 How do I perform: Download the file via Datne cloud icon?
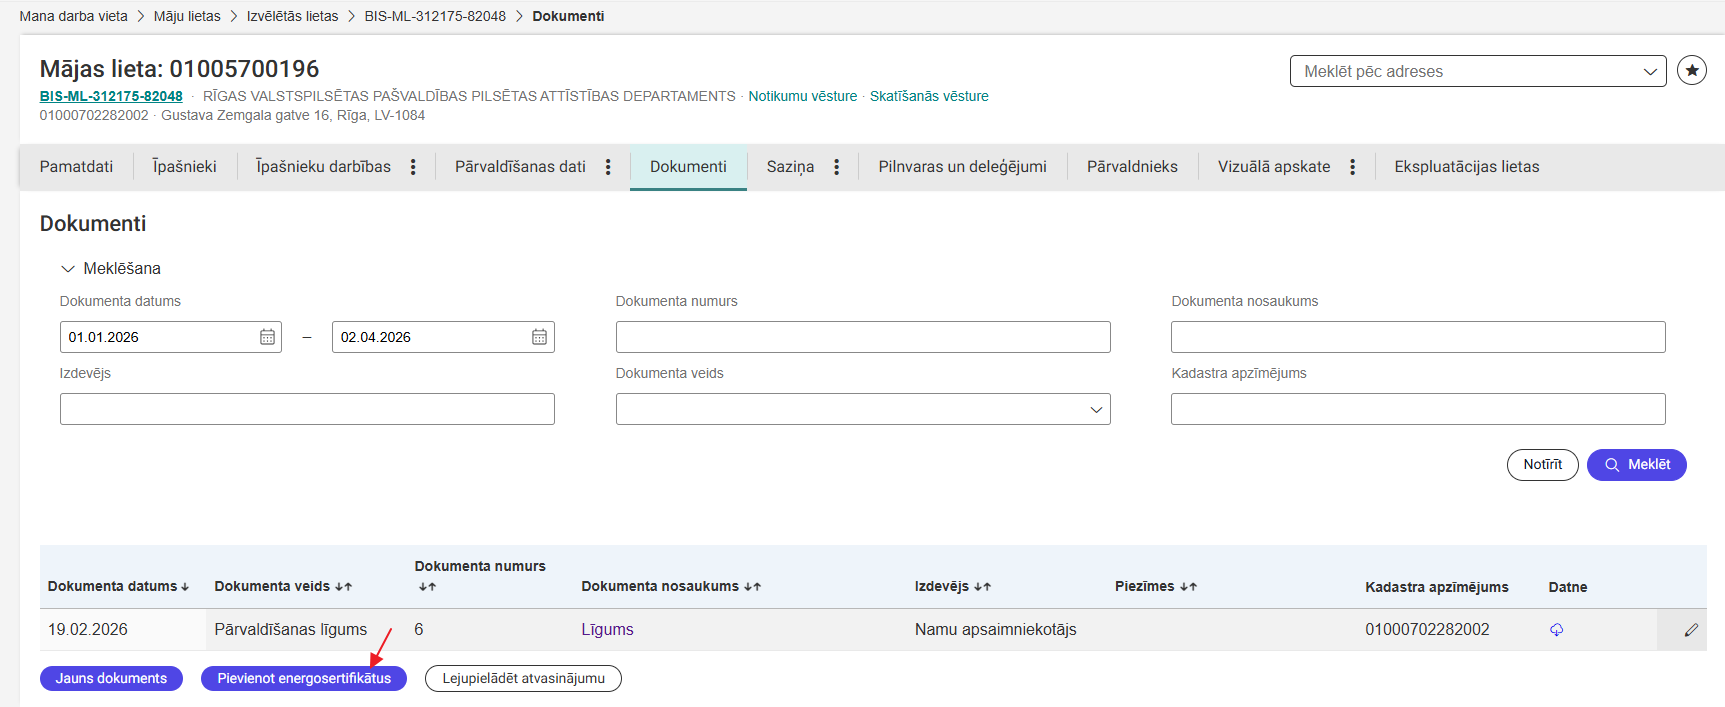pos(1556,630)
